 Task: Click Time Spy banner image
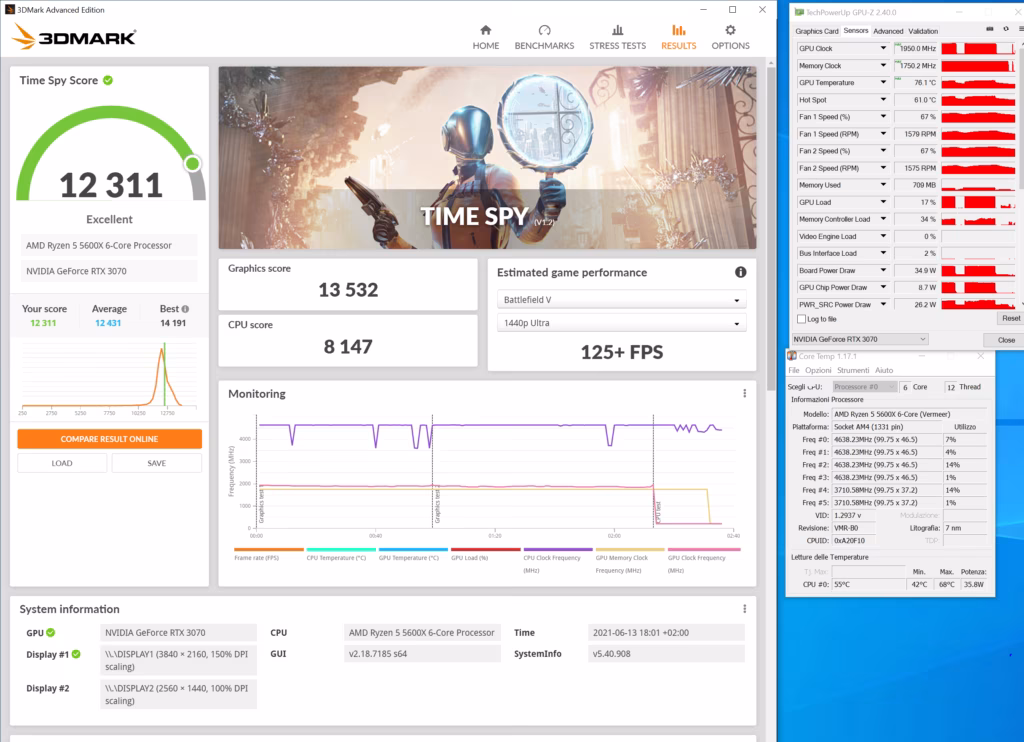(x=487, y=157)
